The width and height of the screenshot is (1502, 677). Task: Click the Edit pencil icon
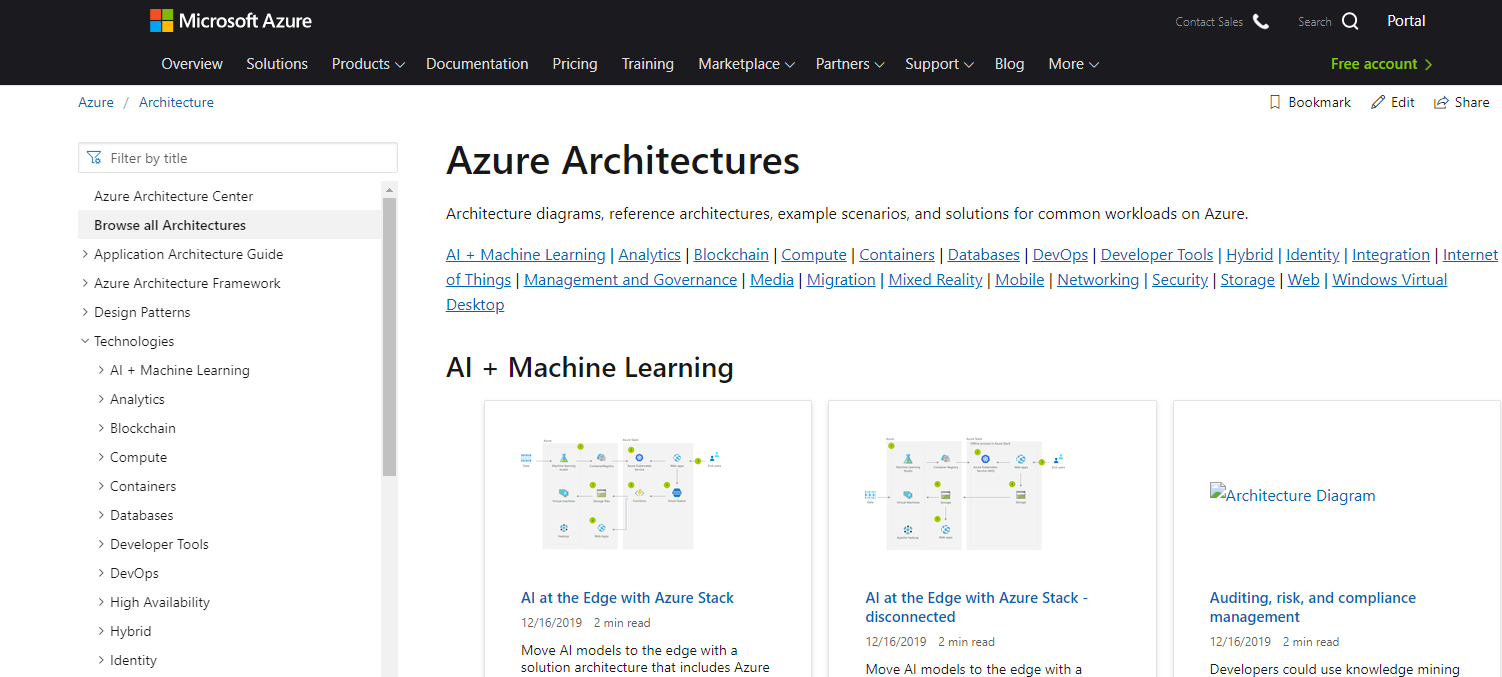pos(1378,102)
